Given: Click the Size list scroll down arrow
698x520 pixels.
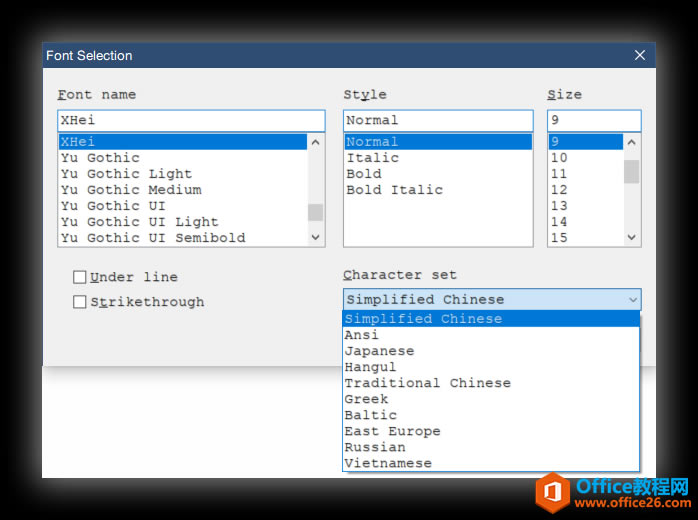Looking at the screenshot, I should [632, 238].
